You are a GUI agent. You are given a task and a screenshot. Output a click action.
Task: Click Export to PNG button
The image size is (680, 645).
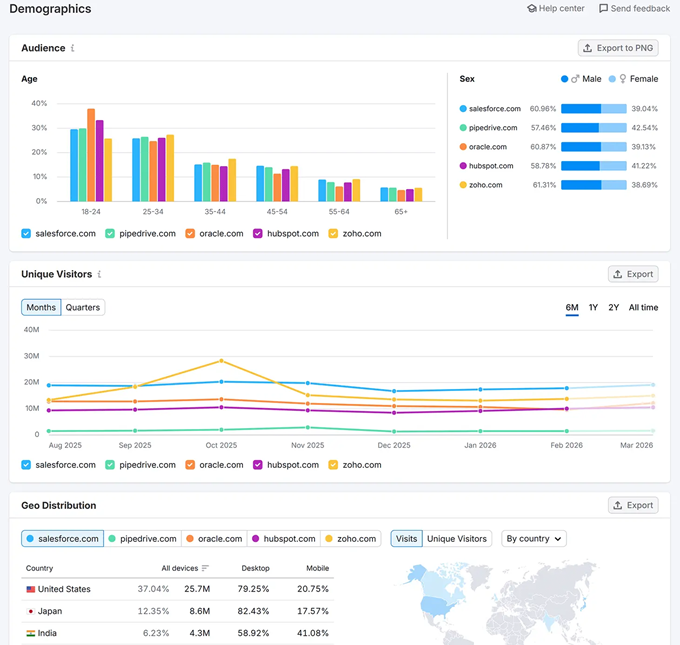[x=618, y=48]
